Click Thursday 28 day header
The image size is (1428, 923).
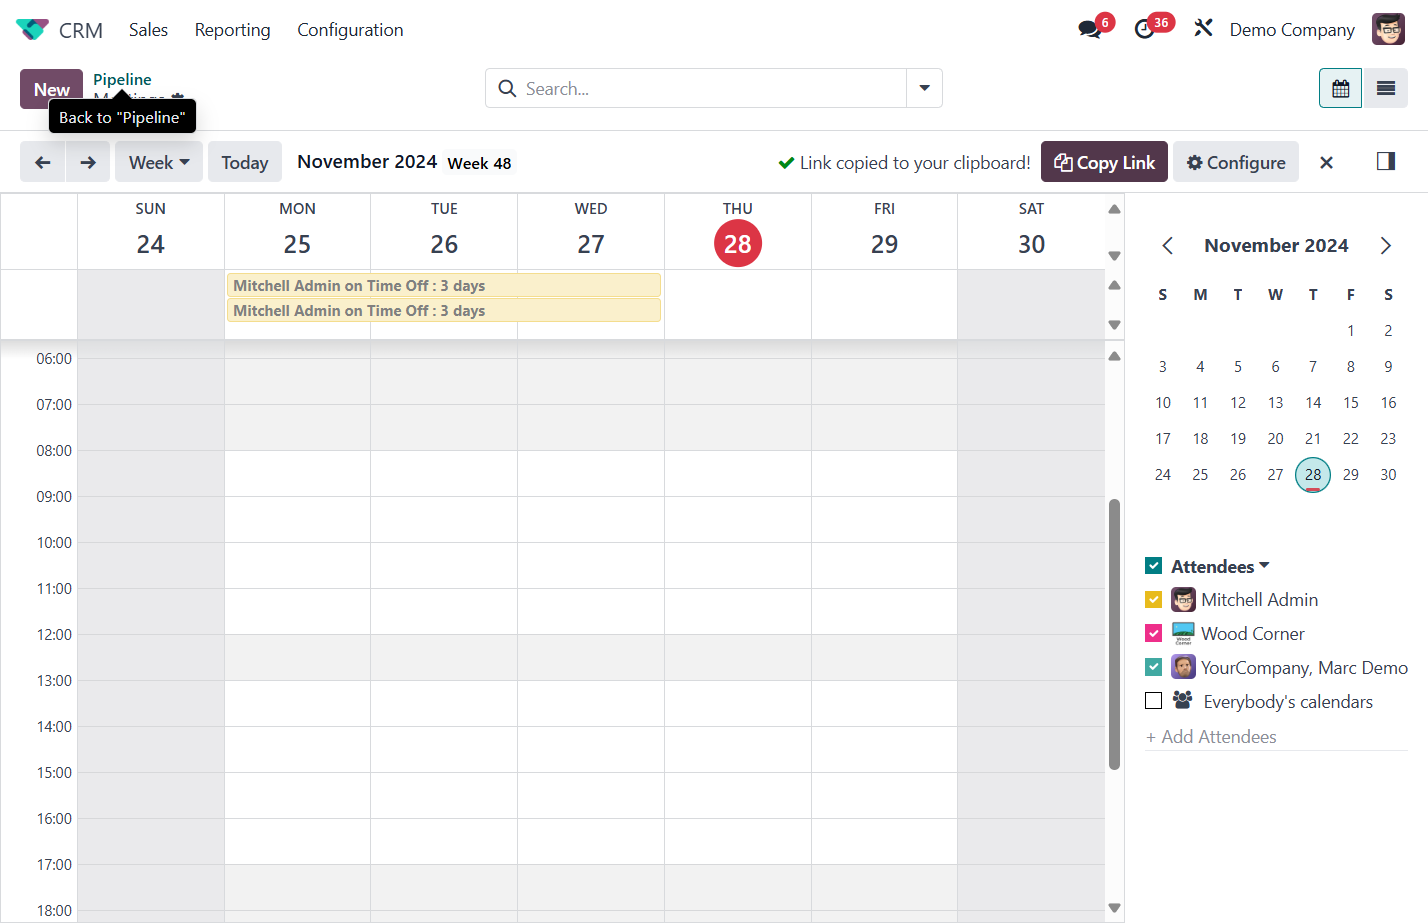pyautogui.click(x=738, y=232)
